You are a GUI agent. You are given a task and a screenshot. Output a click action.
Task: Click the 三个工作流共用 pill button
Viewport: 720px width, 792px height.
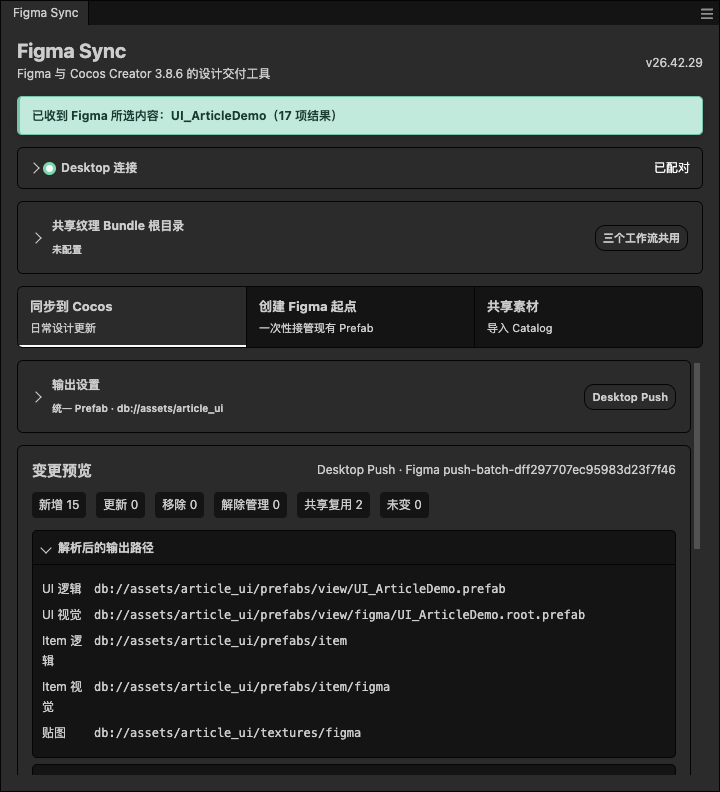pyautogui.click(x=641, y=238)
